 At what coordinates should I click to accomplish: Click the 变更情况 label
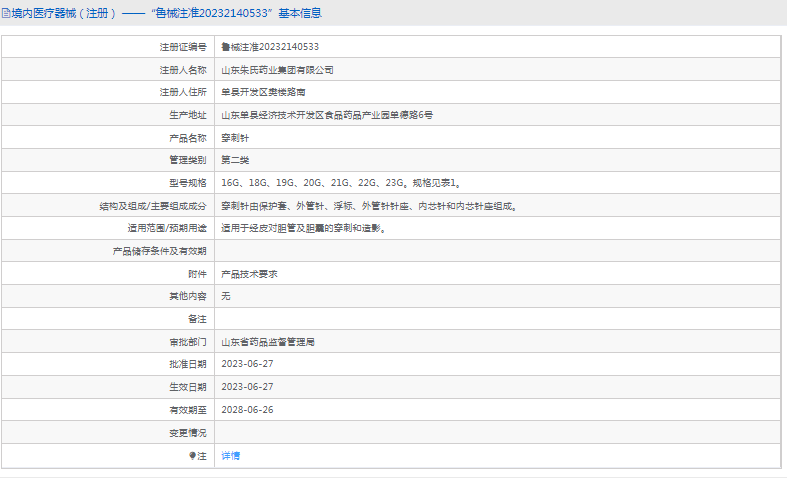tap(188, 433)
